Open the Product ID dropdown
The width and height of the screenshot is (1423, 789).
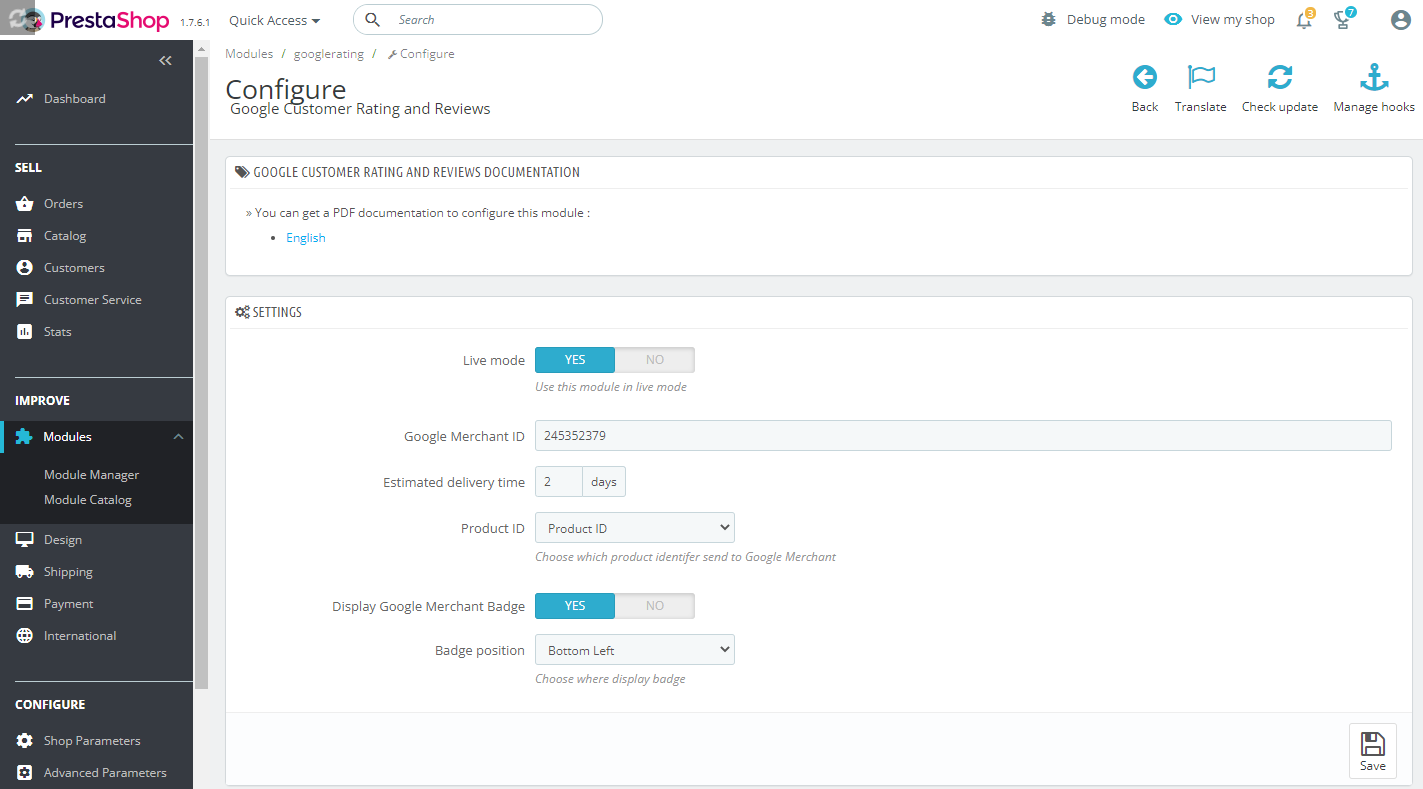tap(635, 528)
